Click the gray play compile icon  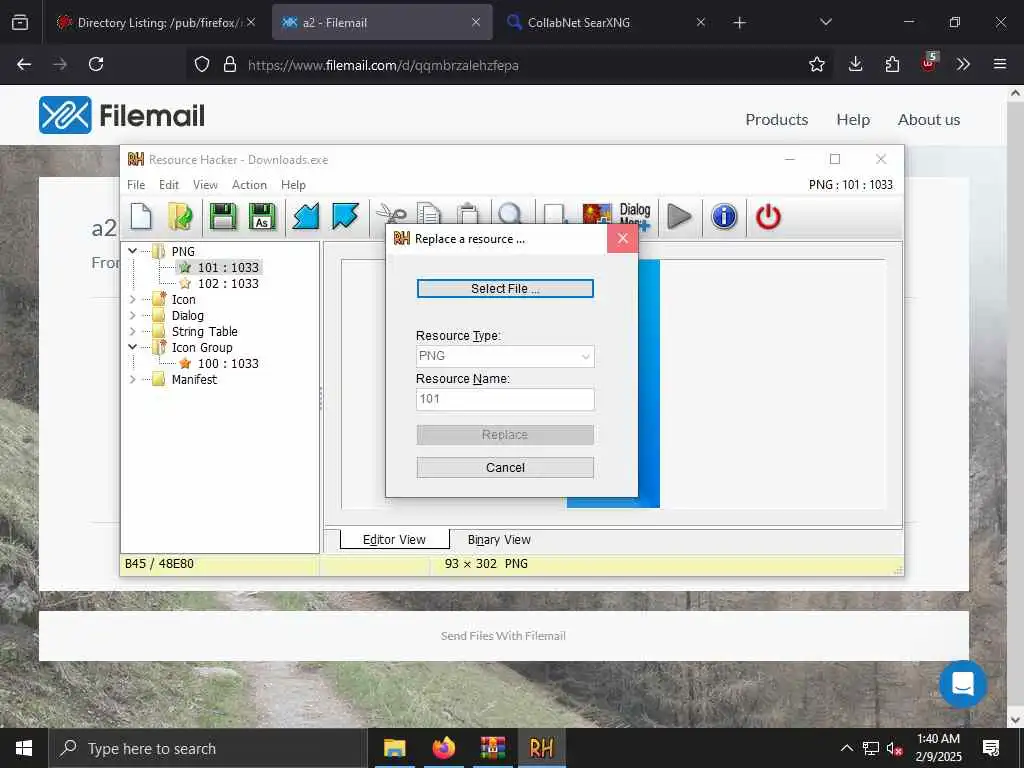pos(679,216)
